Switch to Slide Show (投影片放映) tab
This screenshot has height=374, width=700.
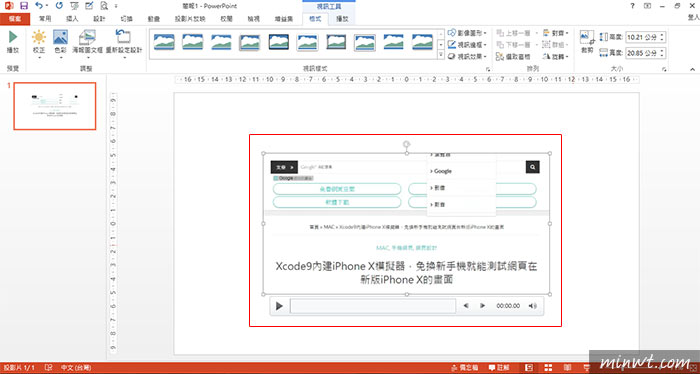click(190, 19)
